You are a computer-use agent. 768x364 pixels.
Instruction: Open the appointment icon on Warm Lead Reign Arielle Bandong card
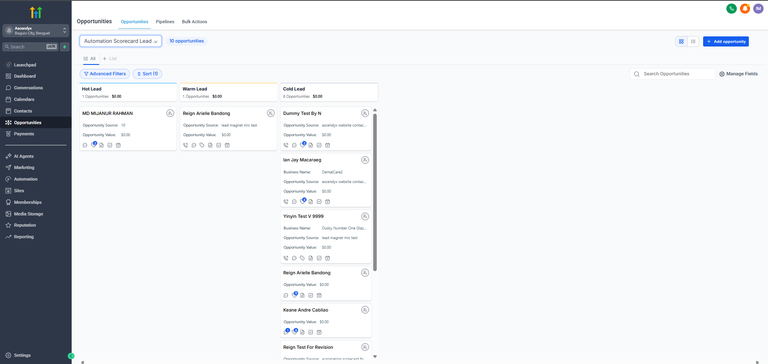(x=227, y=146)
